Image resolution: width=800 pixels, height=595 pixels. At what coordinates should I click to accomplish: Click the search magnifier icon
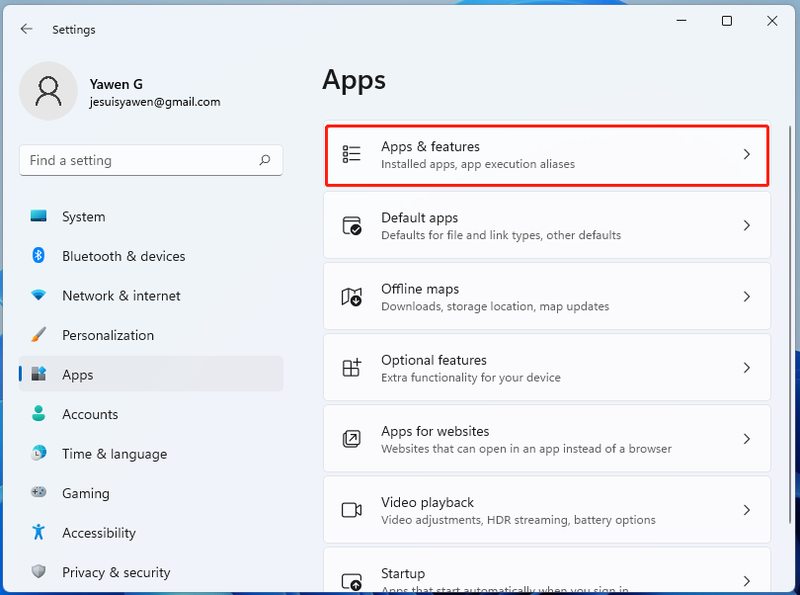coord(265,160)
